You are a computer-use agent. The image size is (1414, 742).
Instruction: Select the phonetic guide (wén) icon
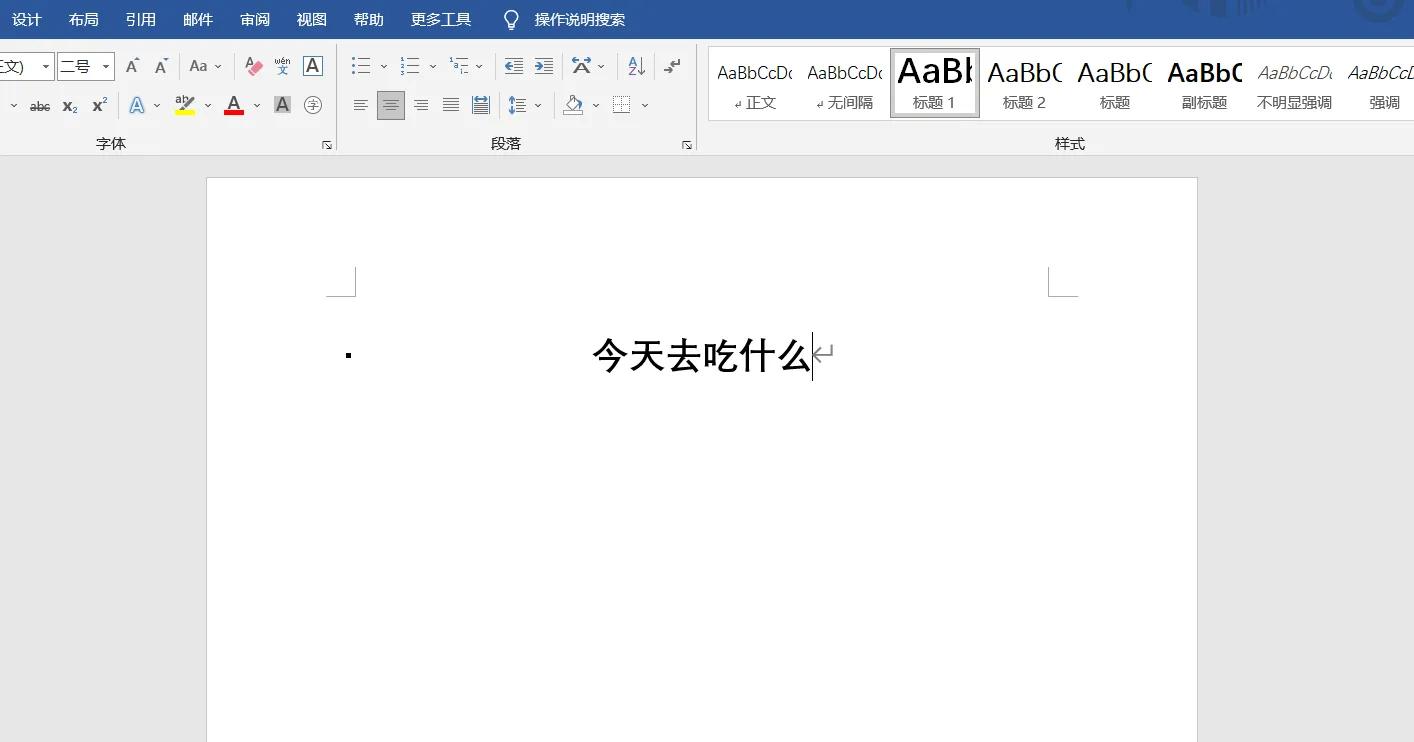(x=281, y=66)
